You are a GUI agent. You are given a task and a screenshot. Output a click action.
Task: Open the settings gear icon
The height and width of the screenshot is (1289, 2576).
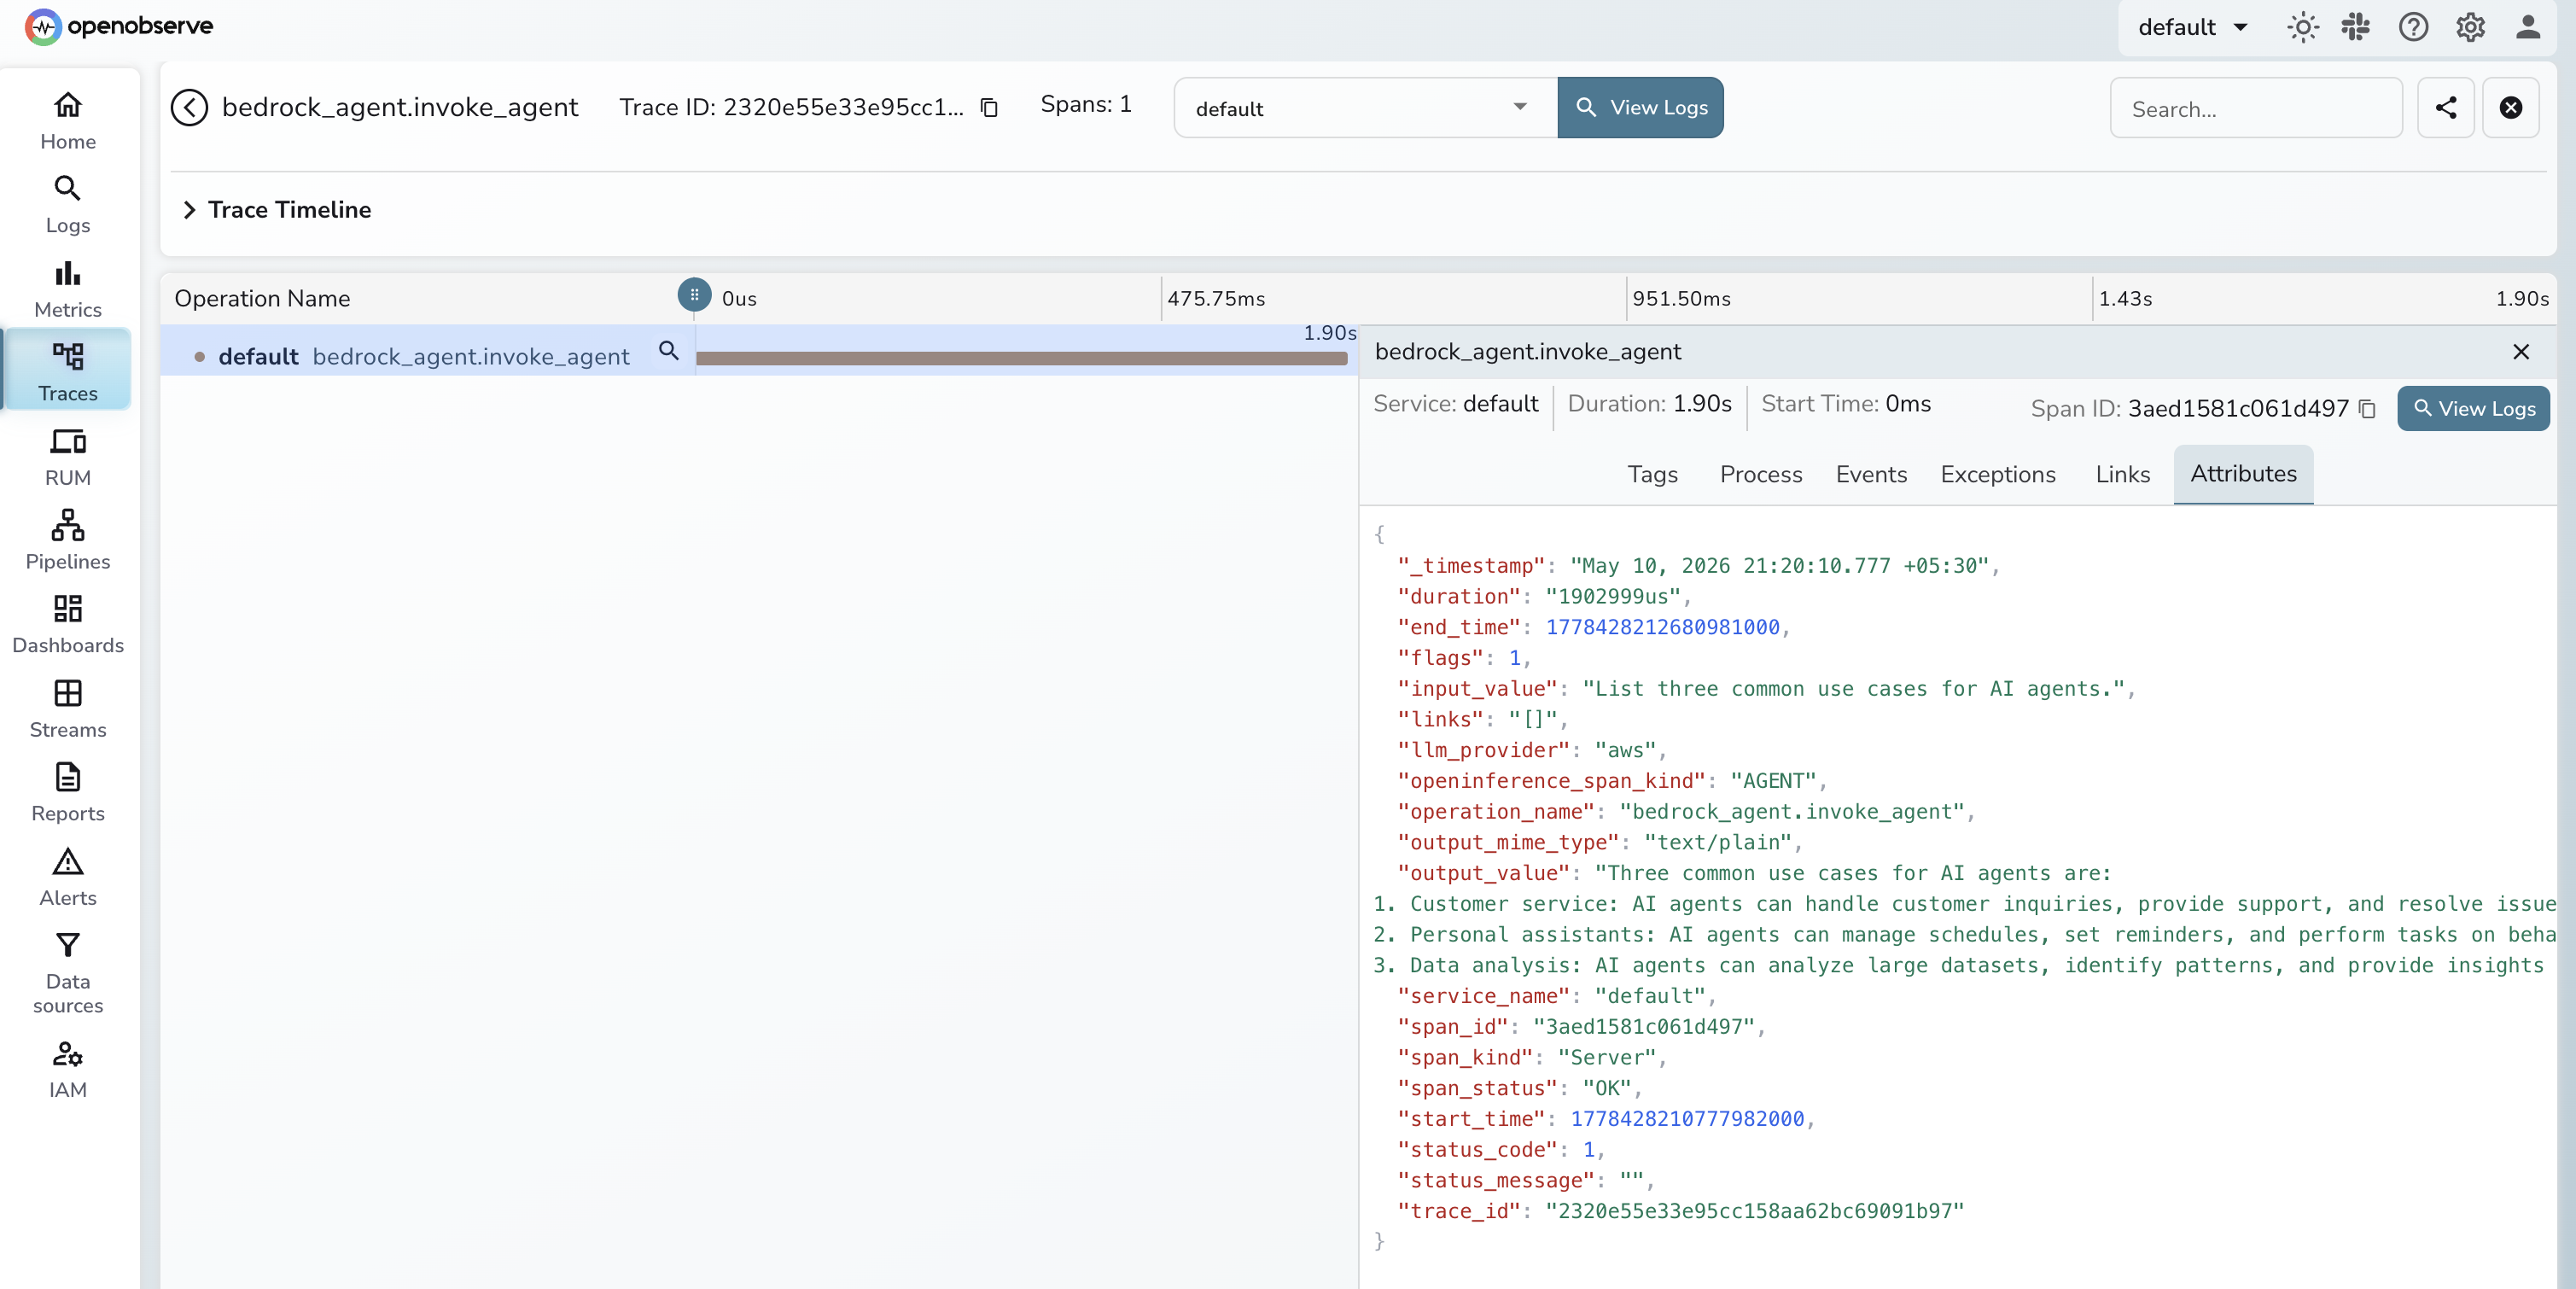click(2470, 27)
